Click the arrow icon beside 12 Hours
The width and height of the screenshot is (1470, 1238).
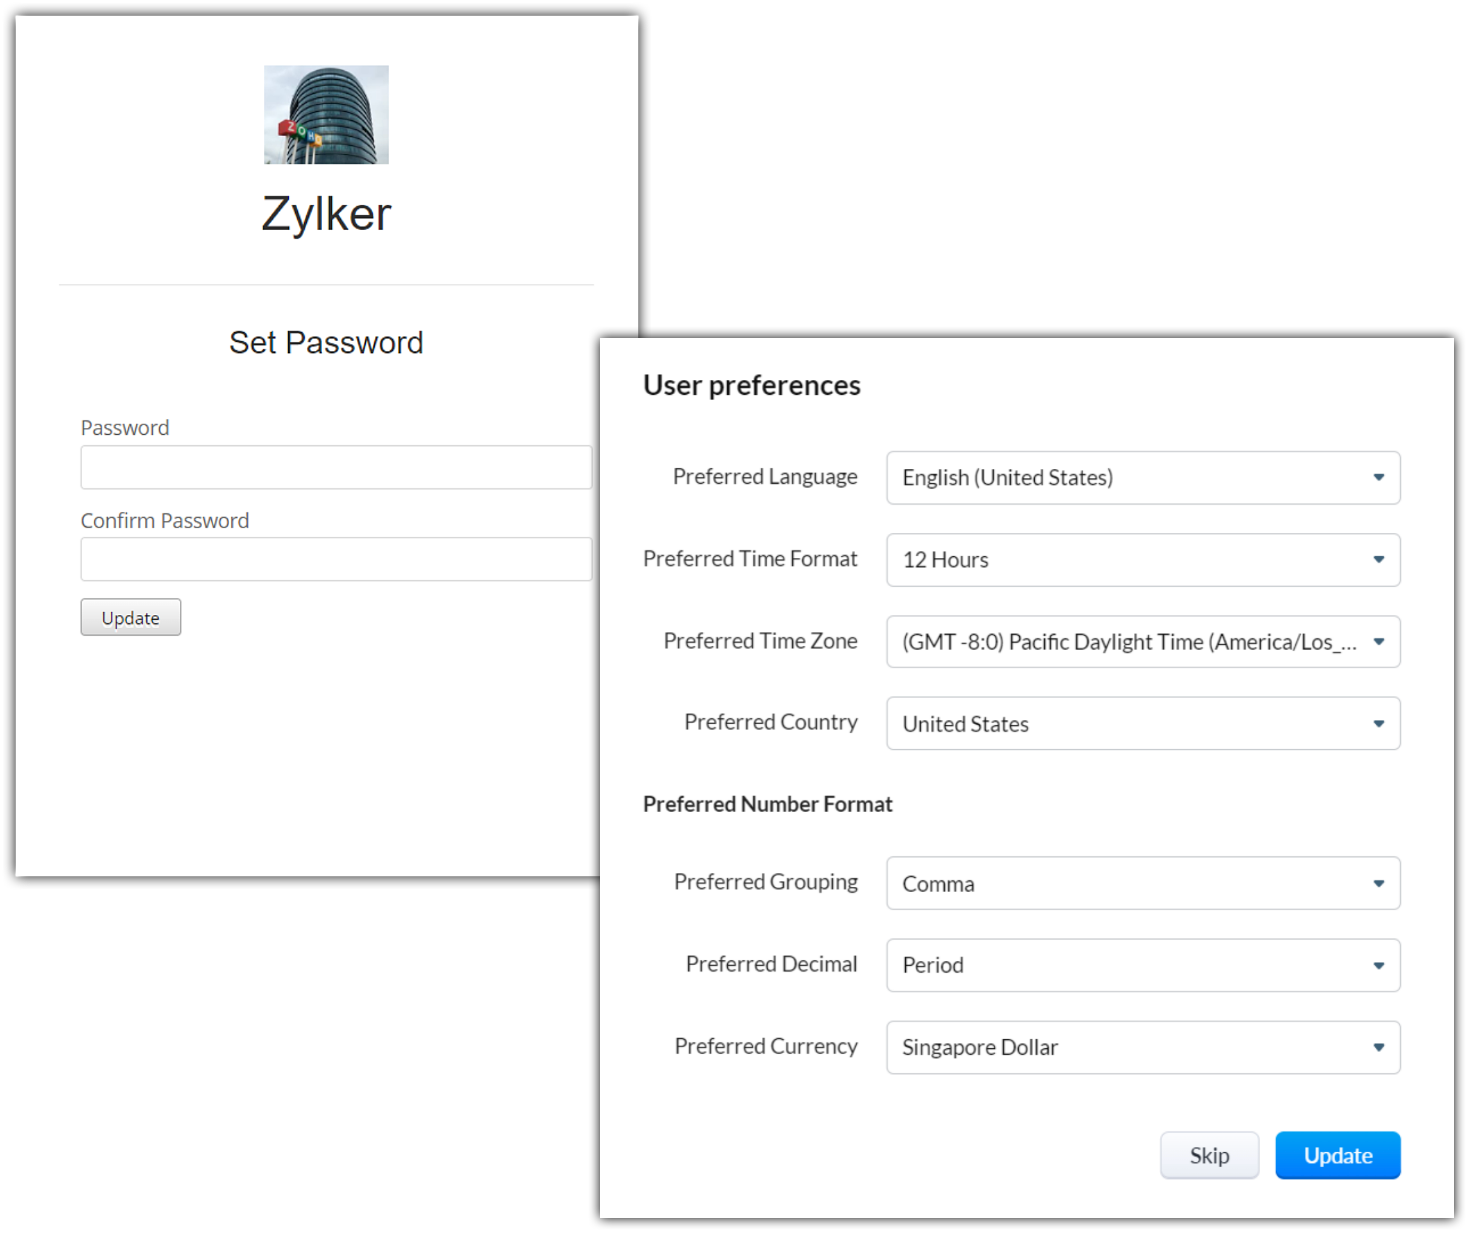tap(1378, 560)
